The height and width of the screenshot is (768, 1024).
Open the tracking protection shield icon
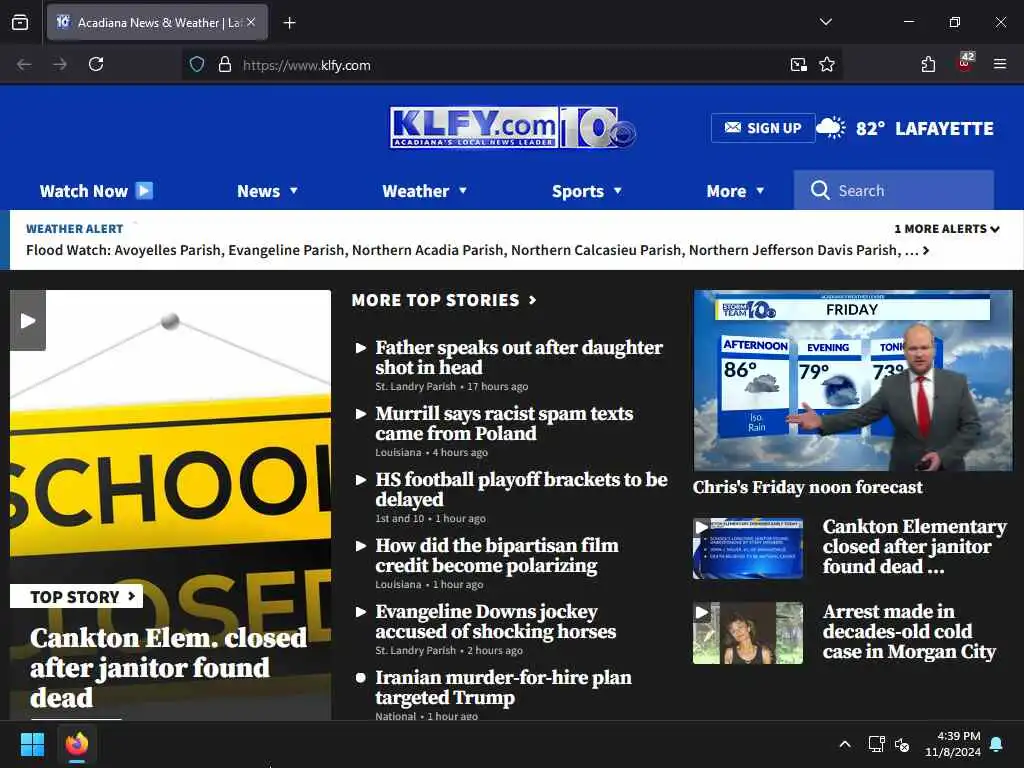pyautogui.click(x=197, y=64)
